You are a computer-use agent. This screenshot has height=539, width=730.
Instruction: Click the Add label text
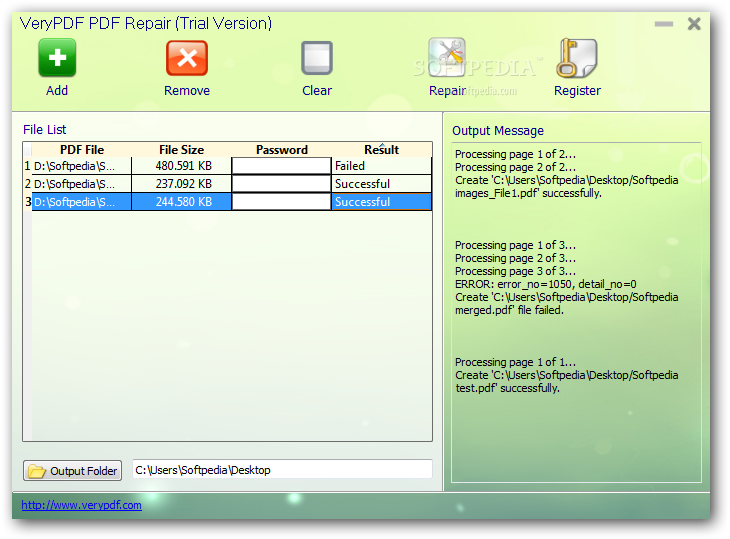pyautogui.click(x=57, y=90)
